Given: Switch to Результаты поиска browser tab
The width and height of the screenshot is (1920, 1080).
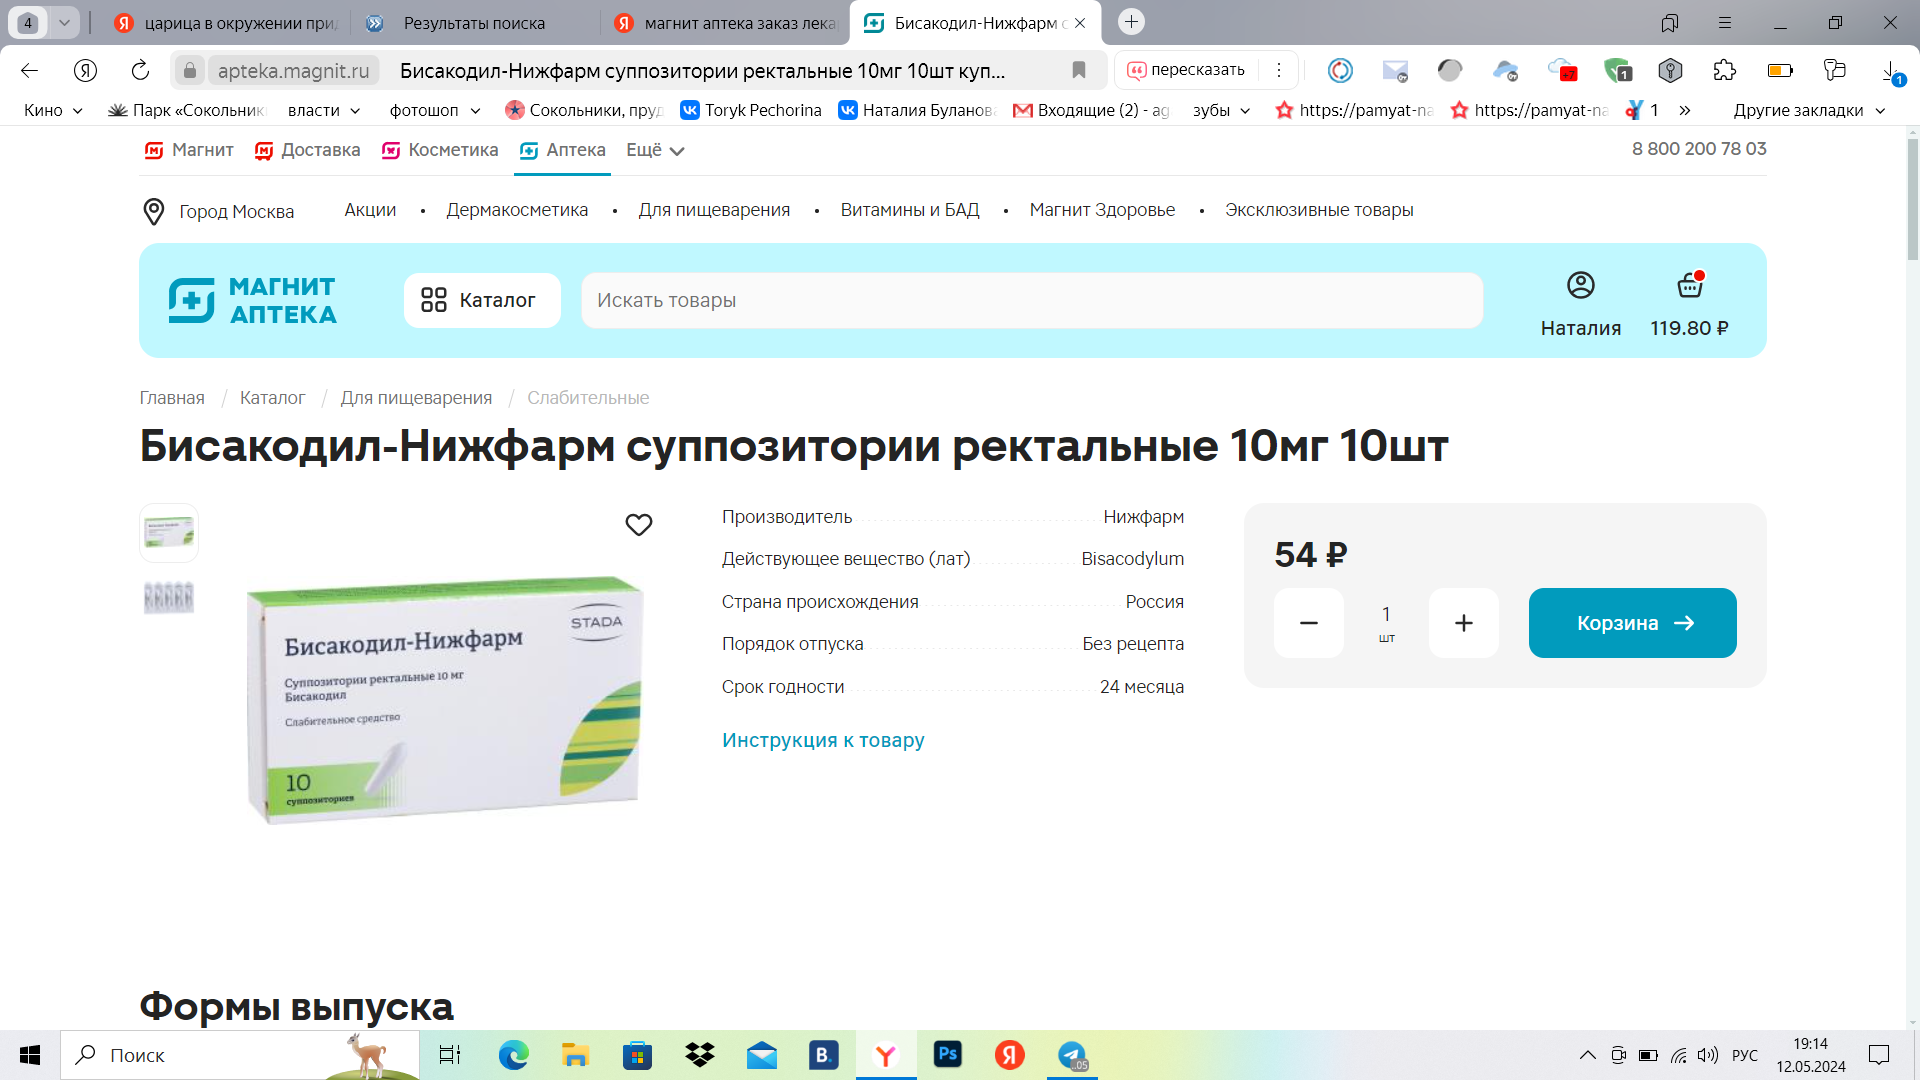Looking at the screenshot, I should (x=474, y=23).
